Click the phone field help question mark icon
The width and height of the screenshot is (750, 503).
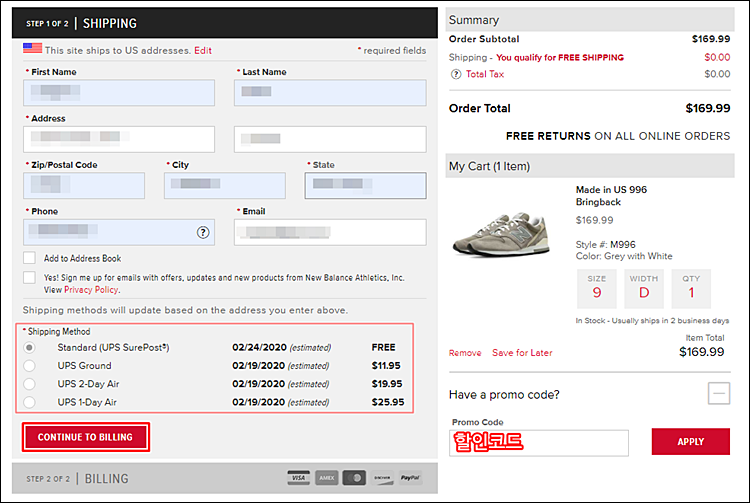click(203, 232)
